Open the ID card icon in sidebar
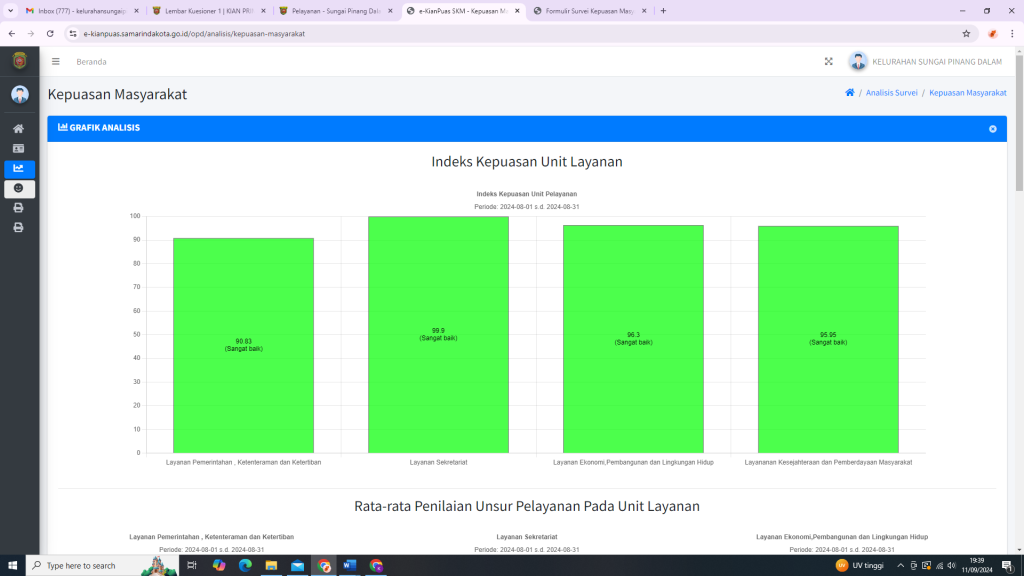The height and width of the screenshot is (576, 1024). tap(18, 149)
